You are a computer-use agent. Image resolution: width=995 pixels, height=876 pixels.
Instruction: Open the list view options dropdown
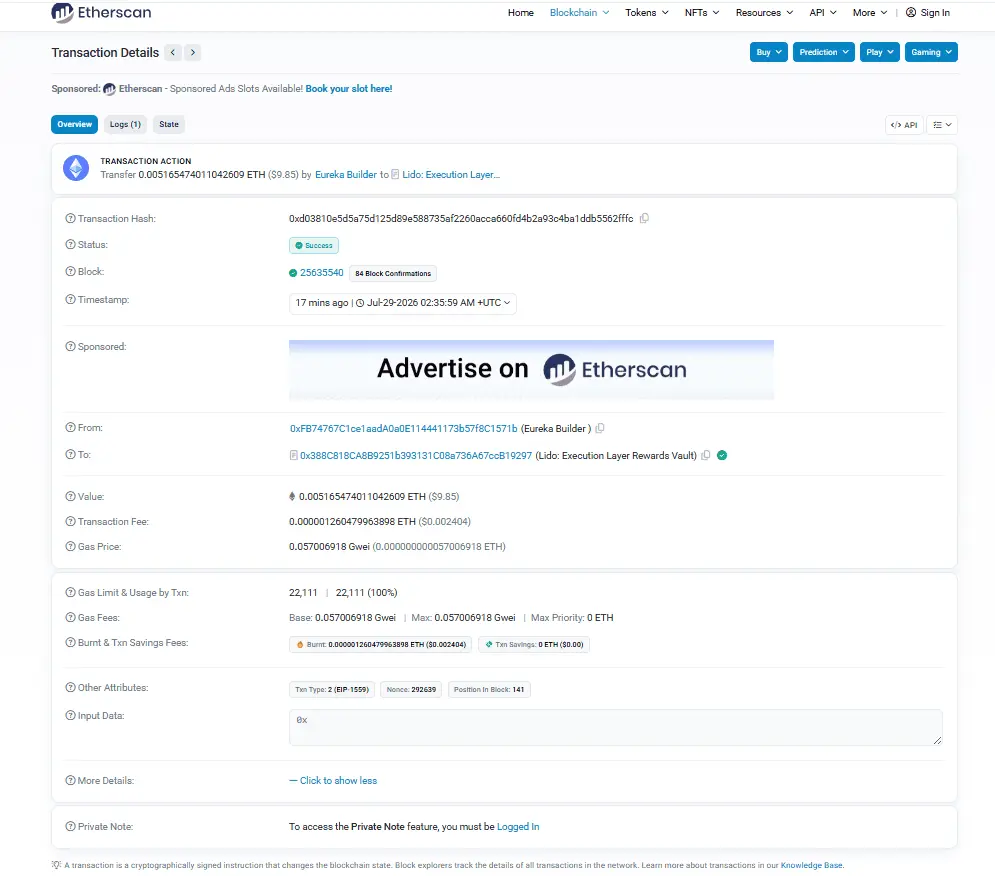pyautogui.click(x=942, y=125)
